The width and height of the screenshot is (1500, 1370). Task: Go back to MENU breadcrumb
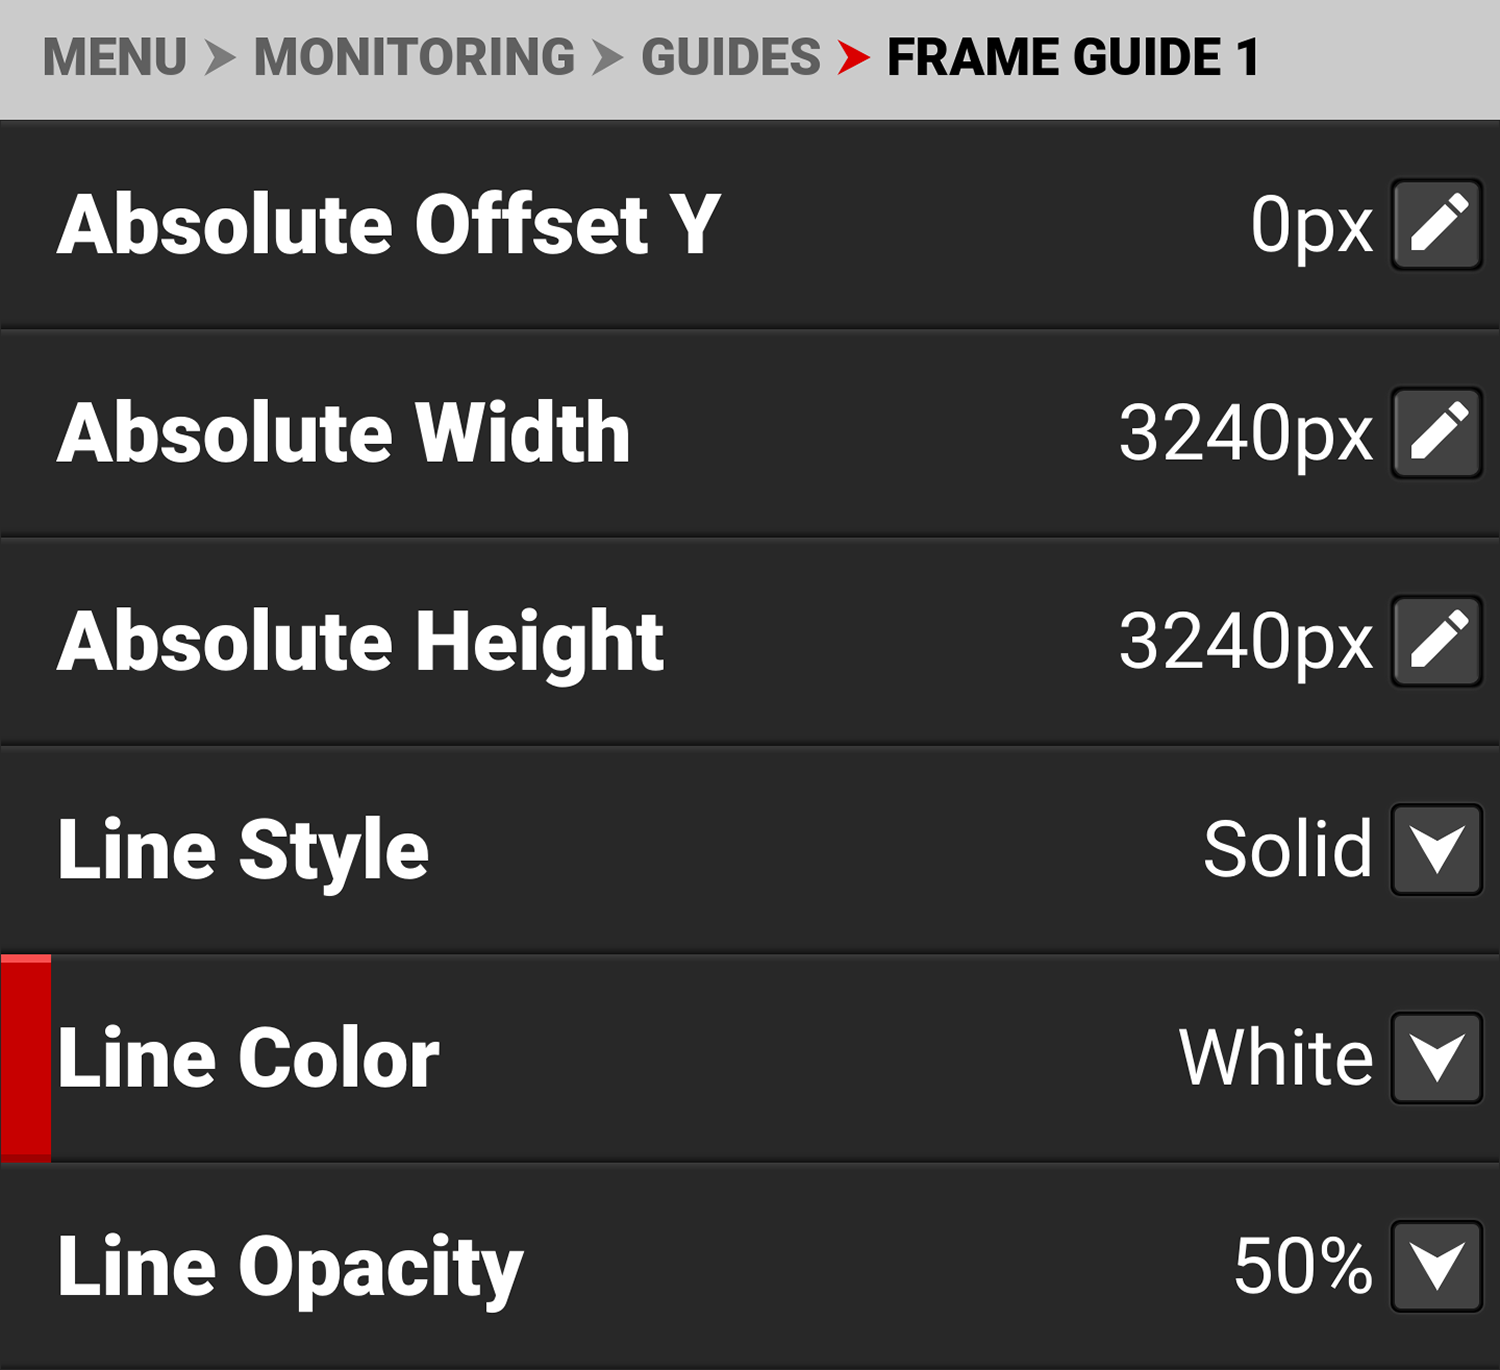point(114,57)
